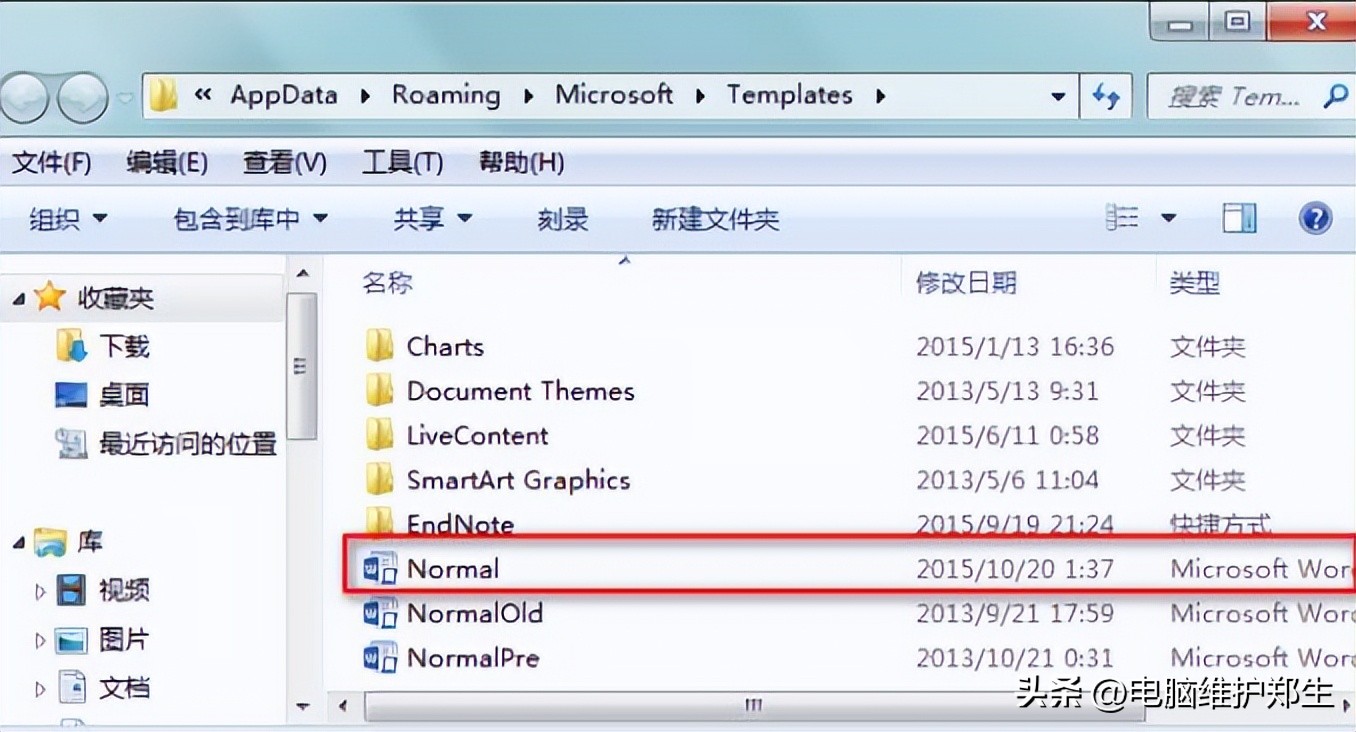Sort by the 类型 column header
This screenshot has width=1356, height=732.
coord(1195,283)
